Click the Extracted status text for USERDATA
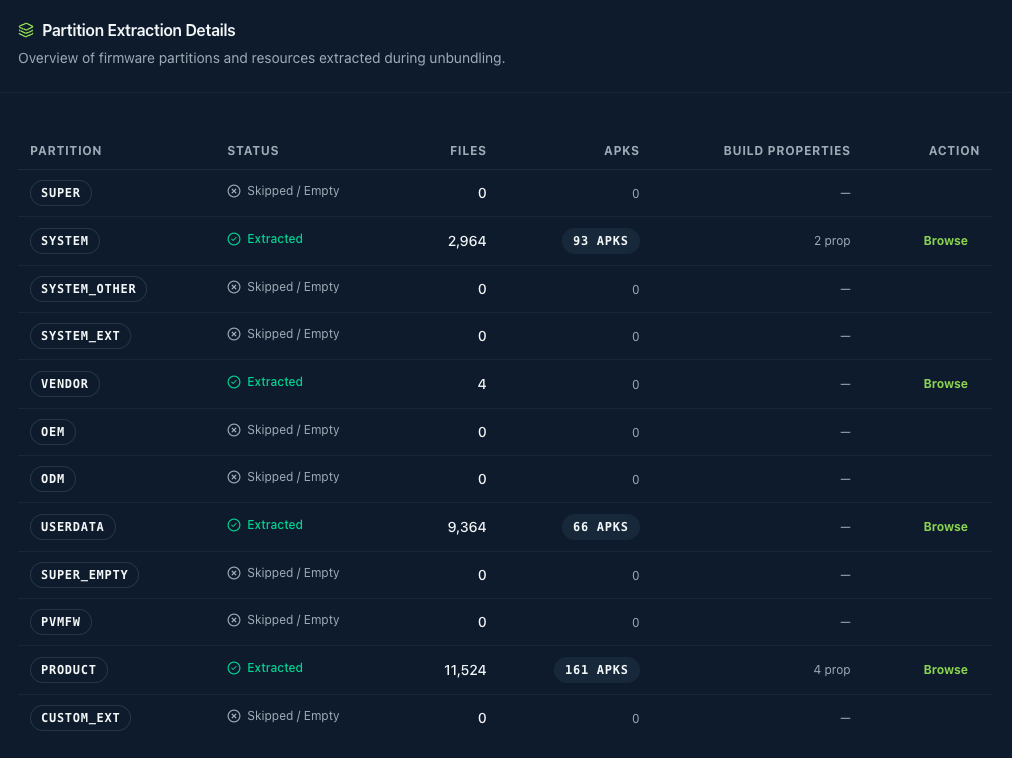This screenshot has width=1012, height=758. click(x=275, y=525)
